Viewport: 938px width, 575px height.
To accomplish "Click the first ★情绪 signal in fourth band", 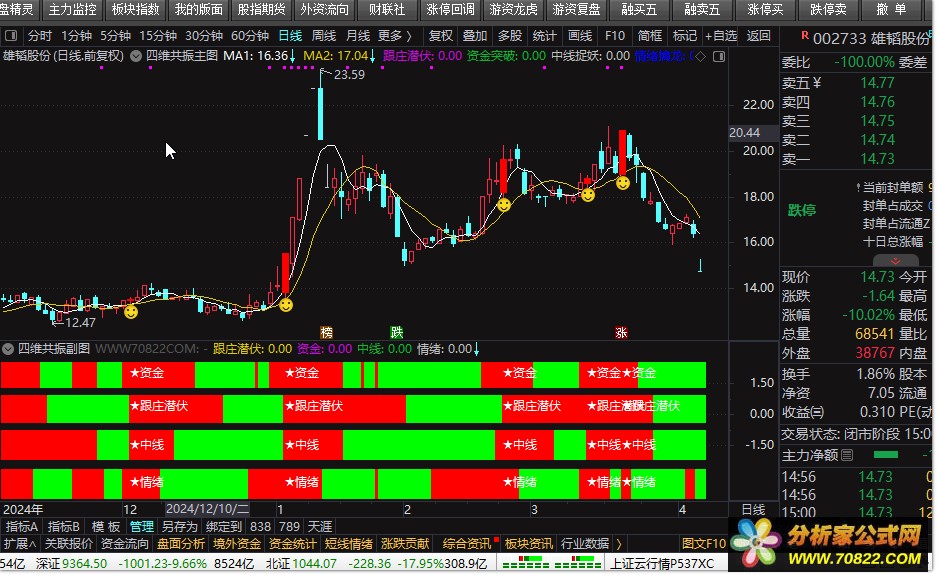I will (x=147, y=482).
